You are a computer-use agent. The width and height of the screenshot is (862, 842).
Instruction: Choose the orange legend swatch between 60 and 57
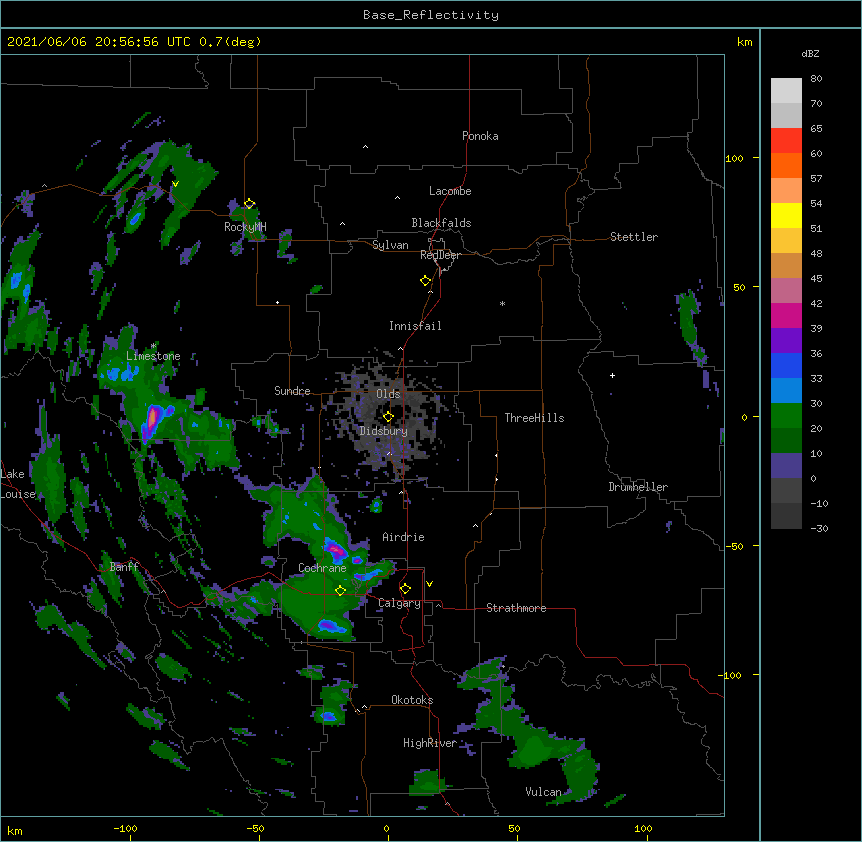pos(786,165)
